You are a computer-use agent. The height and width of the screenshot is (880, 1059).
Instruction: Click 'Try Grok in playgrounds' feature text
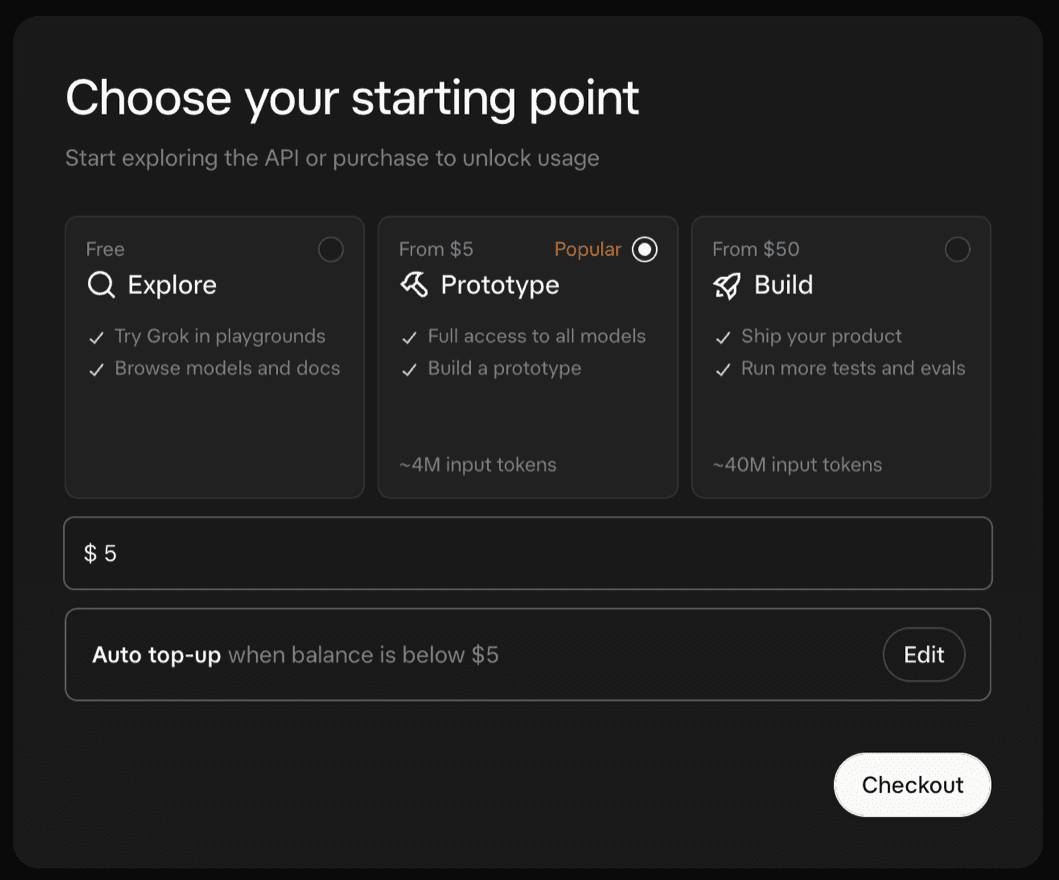219,336
